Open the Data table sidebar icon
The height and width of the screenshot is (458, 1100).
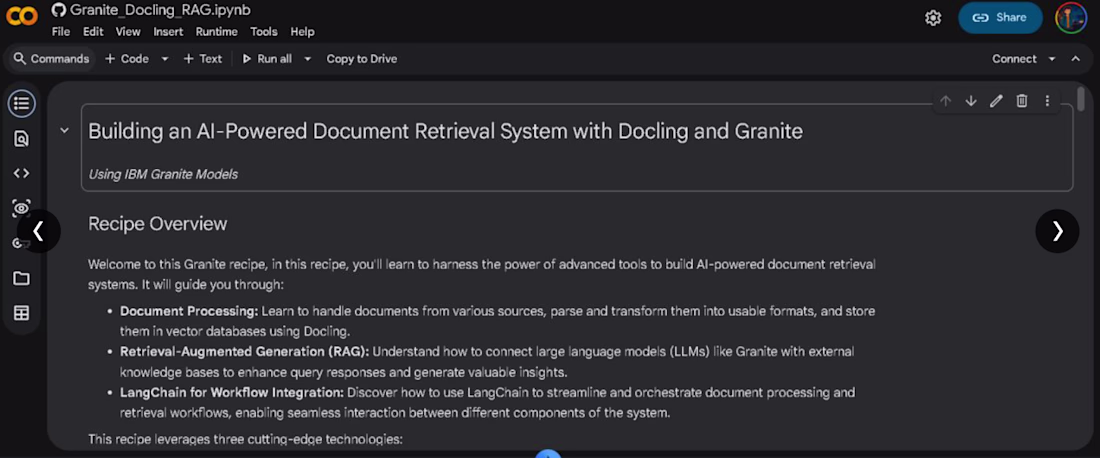pyautogui.click(x=22, y=314)
